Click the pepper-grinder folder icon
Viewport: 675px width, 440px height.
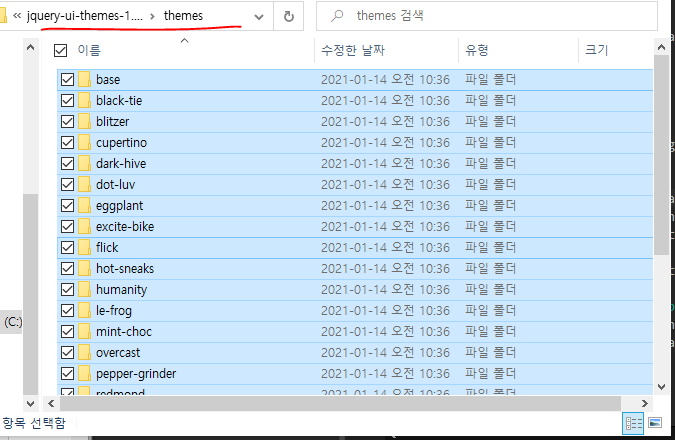pyautogui.click(x=84, y=374)
